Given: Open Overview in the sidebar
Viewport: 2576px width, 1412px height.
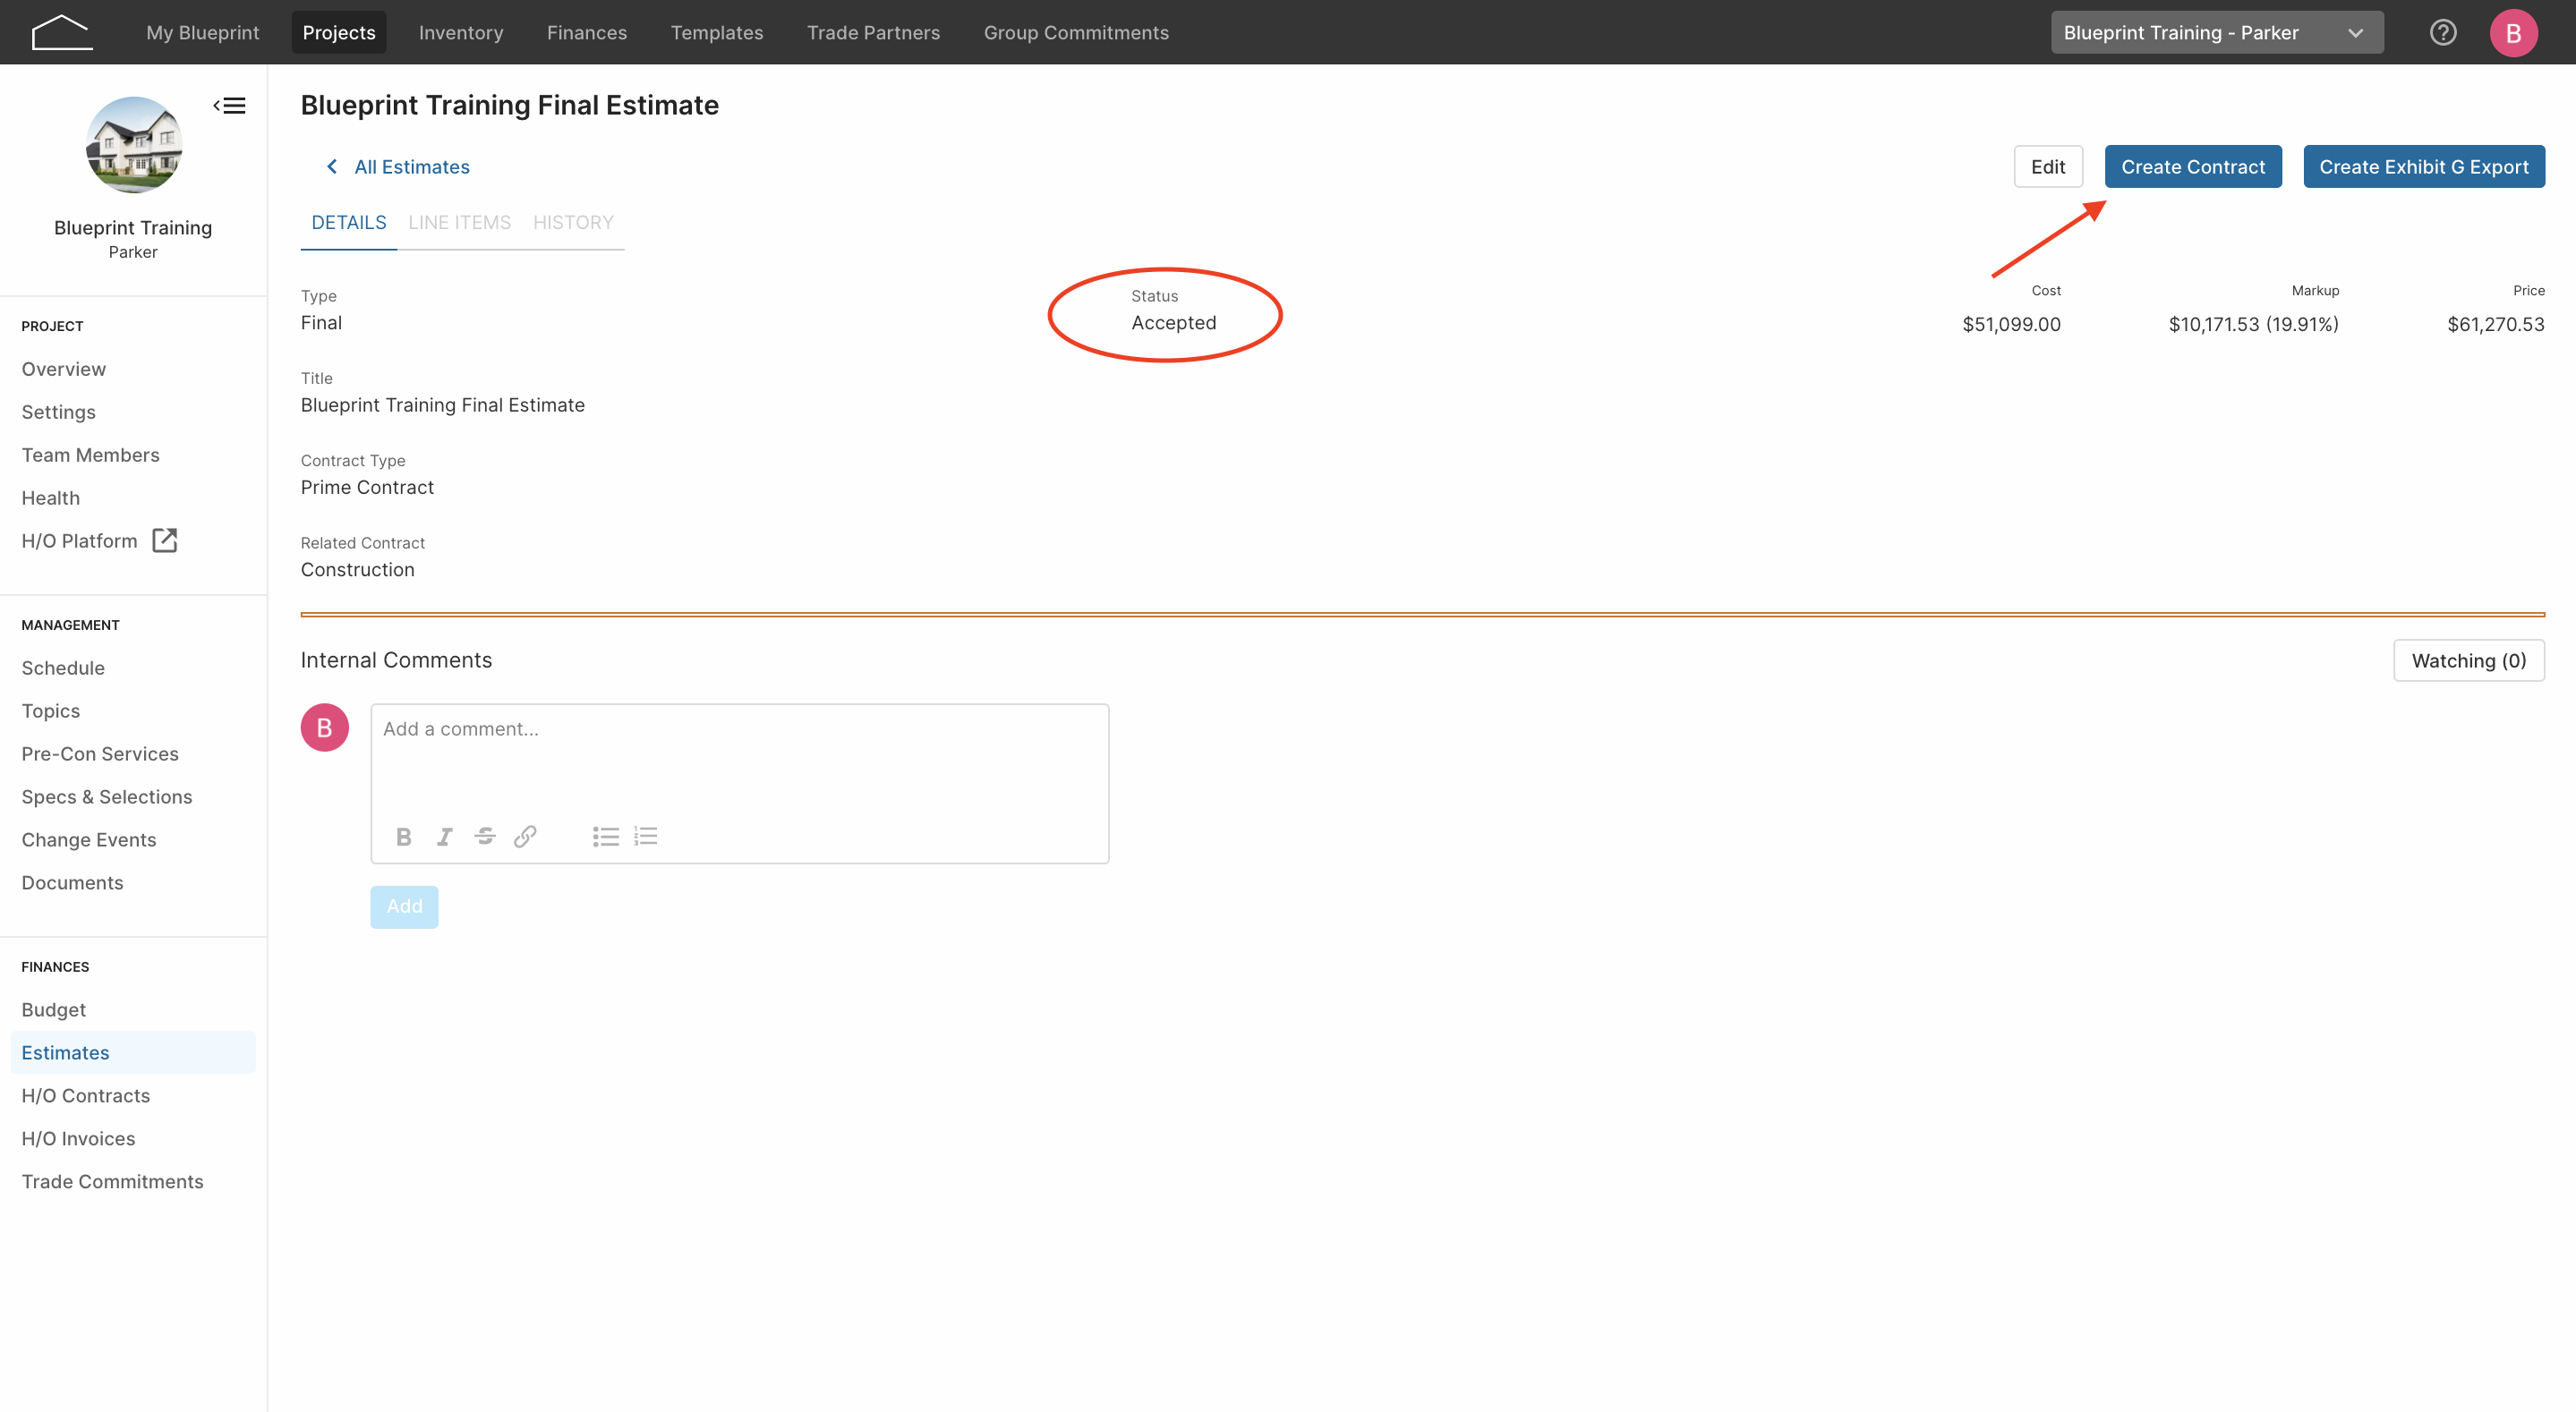Looking at the screenshot, I should (x=64, y=369).
